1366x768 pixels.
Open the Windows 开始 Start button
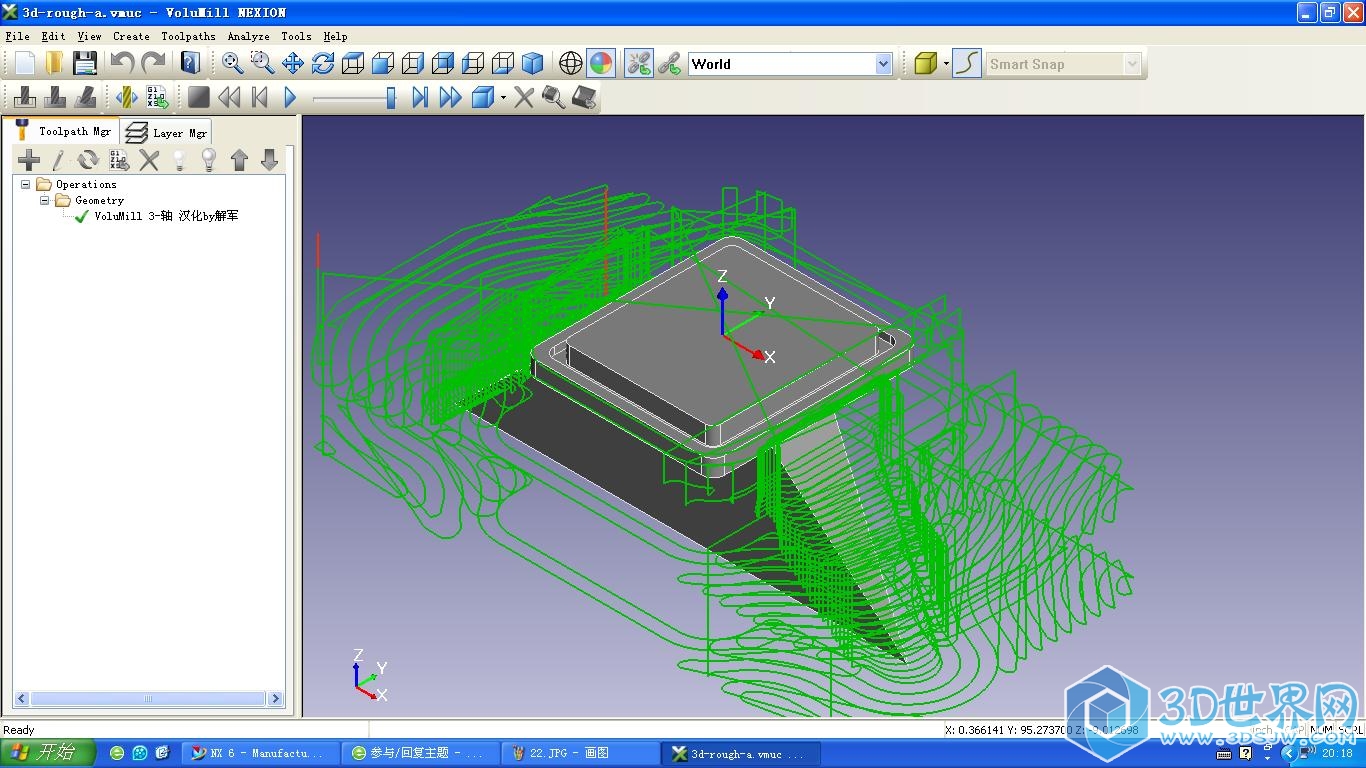(x=47, y=753)
